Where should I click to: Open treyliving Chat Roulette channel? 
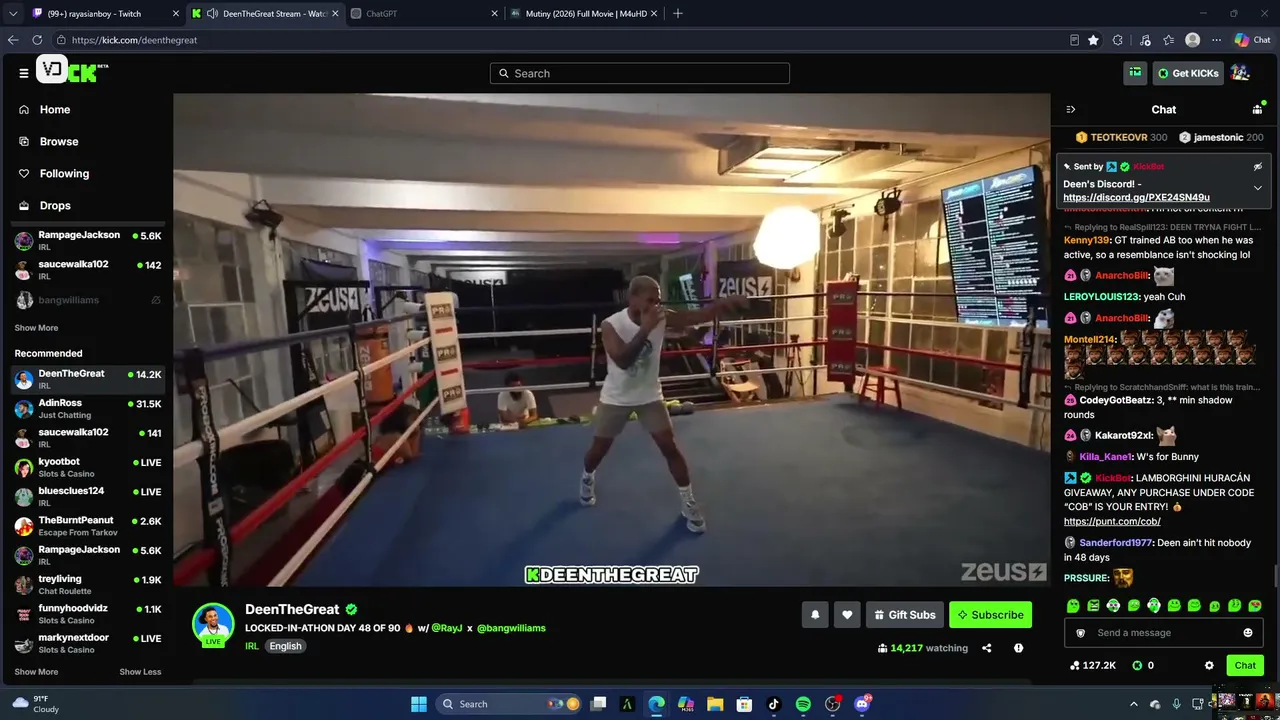coord(88,585)
